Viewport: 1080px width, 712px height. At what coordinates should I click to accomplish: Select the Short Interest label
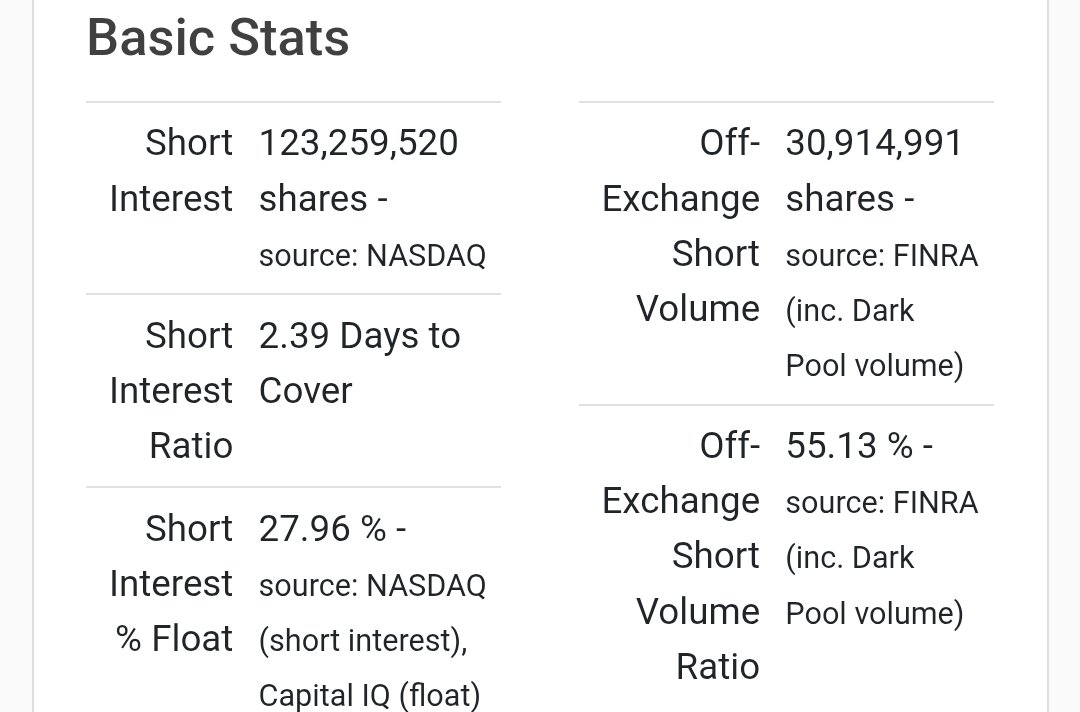click(172, 171)
